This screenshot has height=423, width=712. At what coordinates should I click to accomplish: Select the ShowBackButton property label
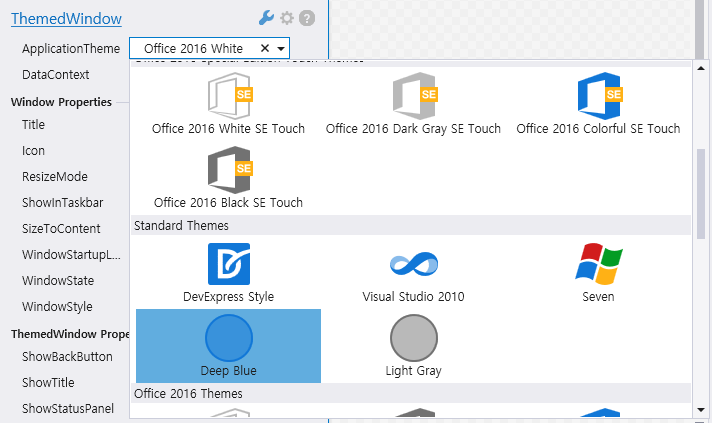(67, 357)
